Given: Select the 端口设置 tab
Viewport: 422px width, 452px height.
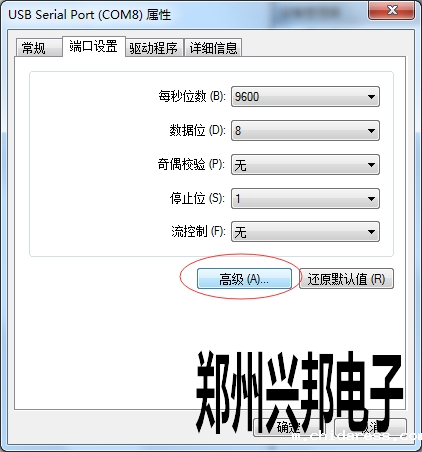Looking at the screenshot, I should point(94,46).
